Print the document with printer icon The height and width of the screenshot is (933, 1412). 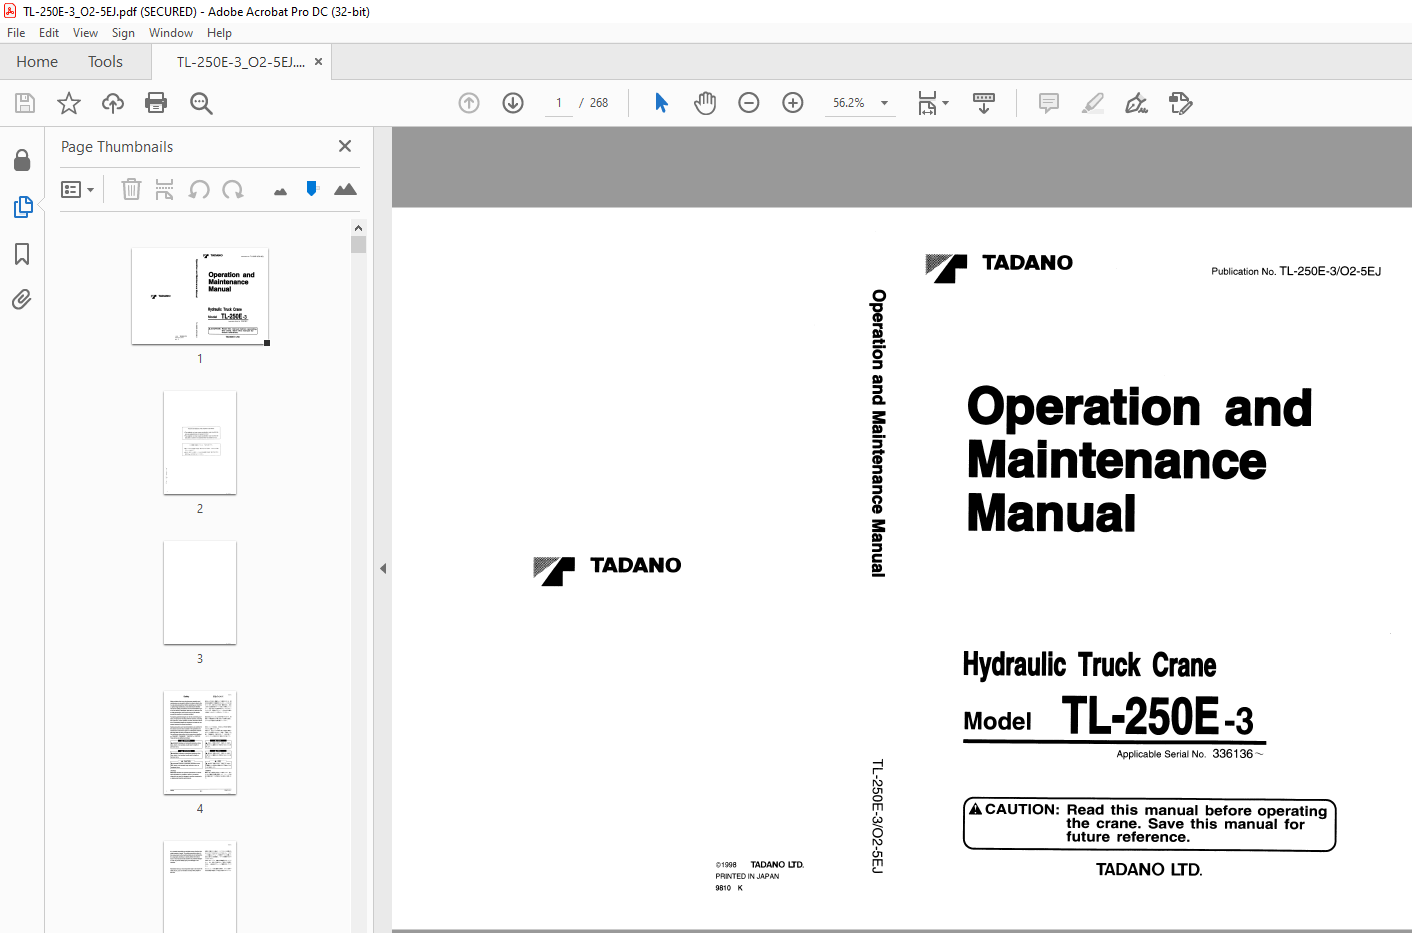[156, 103]
